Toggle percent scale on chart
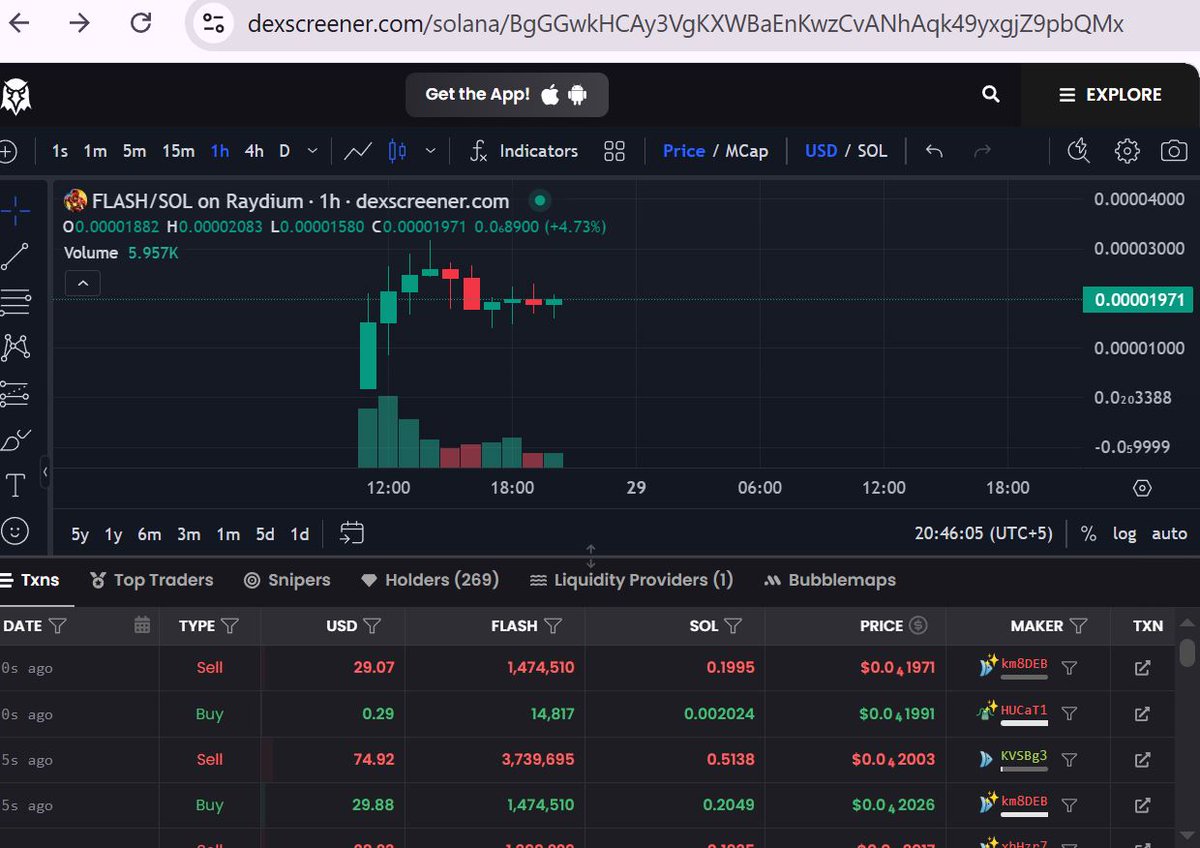Image resolution: width=1200 pixels, height=848 pixels. [1088, 534]
